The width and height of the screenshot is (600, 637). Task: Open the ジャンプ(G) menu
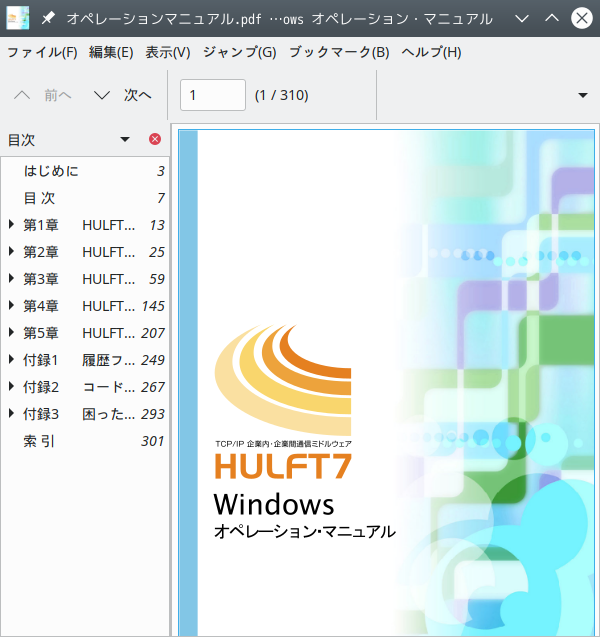pyautogui.click(x=240, y=52)
